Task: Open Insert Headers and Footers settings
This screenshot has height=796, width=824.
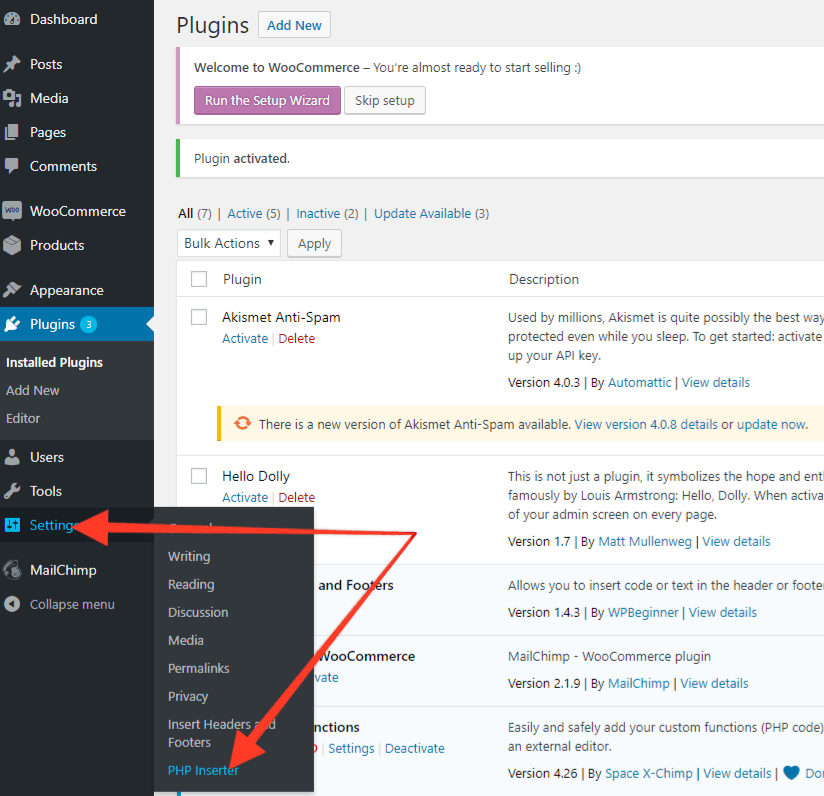Action: (222, 733)
